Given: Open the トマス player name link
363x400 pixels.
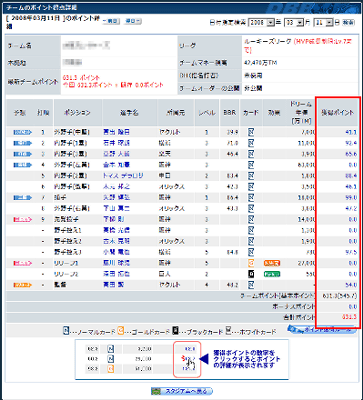Looking at the screenshot, I should pos(123,176).
